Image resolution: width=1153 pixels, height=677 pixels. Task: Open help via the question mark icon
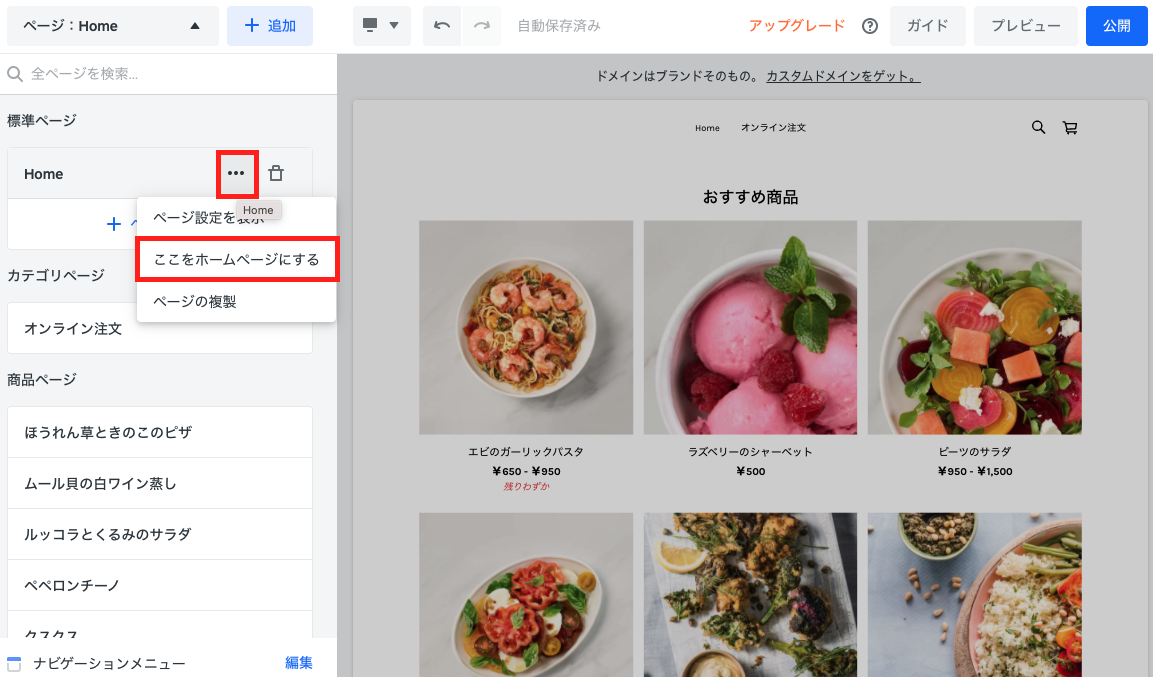(x=870, y=26)
